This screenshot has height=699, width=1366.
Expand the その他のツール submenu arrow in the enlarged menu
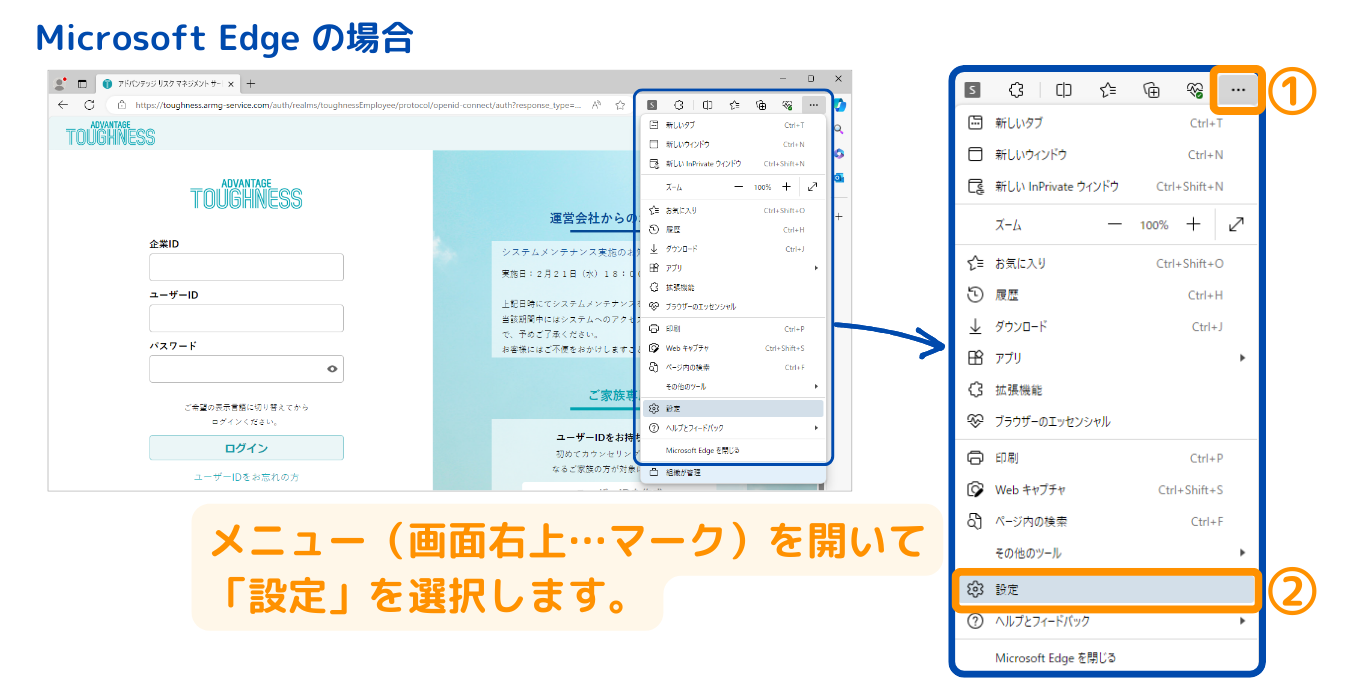click(x=1243, y=553)
